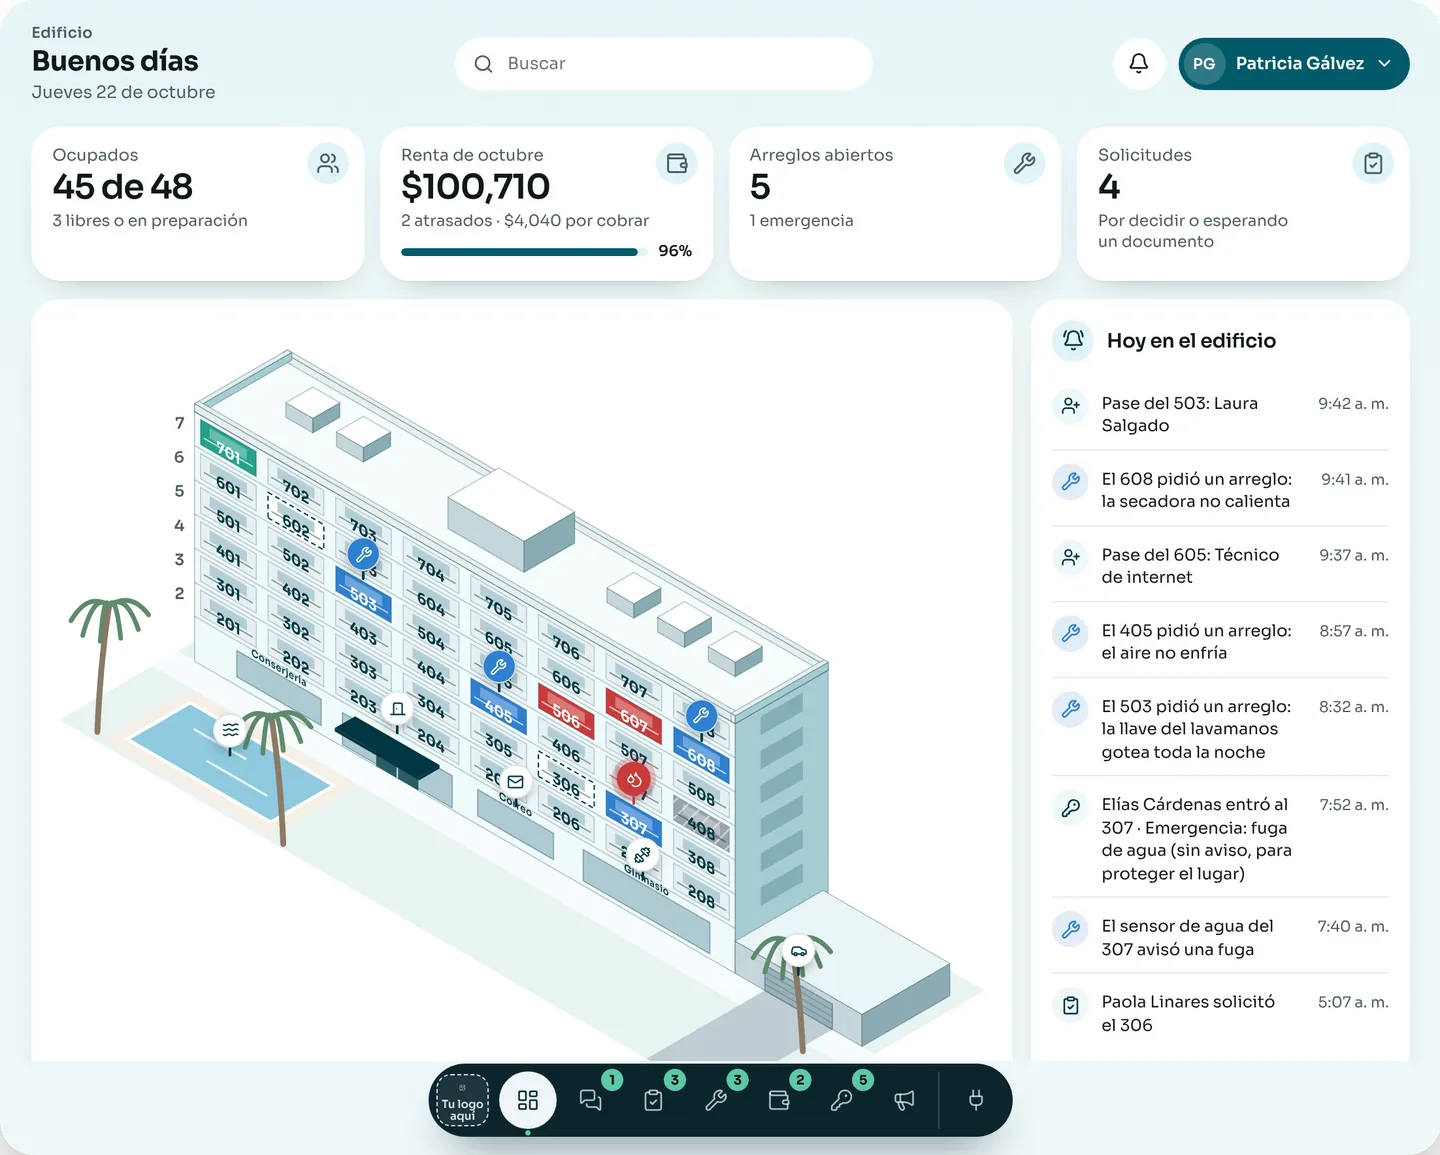Open 'Paola Linares solicitó el 306' entry
This screenshot has width=1440, height=1155.
pos(1220,1013)
